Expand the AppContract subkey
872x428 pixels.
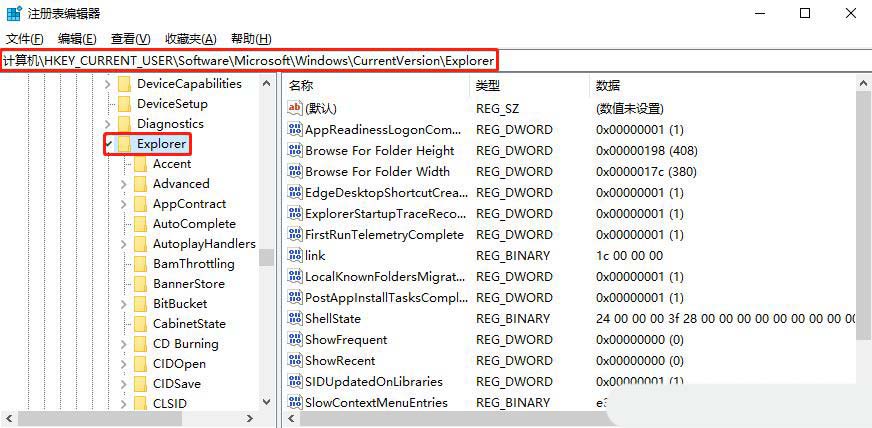(x=123, y=204)
